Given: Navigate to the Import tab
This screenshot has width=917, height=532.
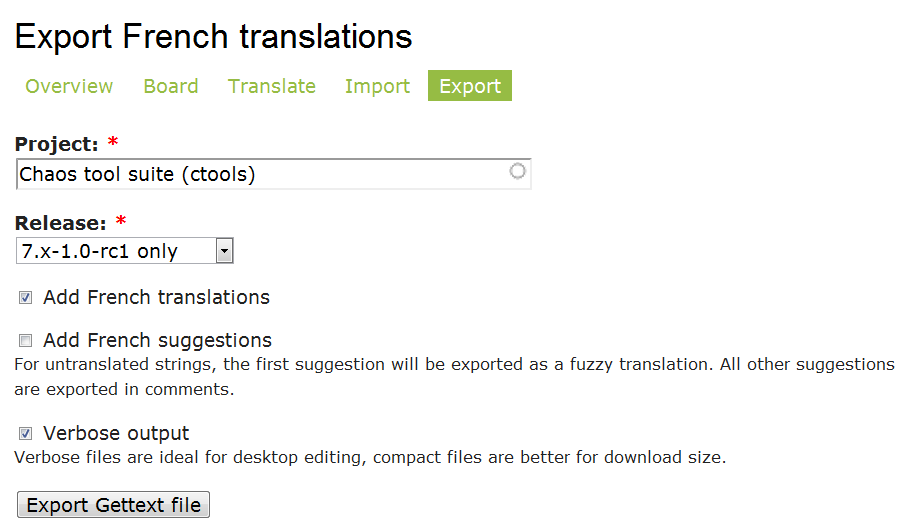Looking at the screenshot, I should (377, 86).
